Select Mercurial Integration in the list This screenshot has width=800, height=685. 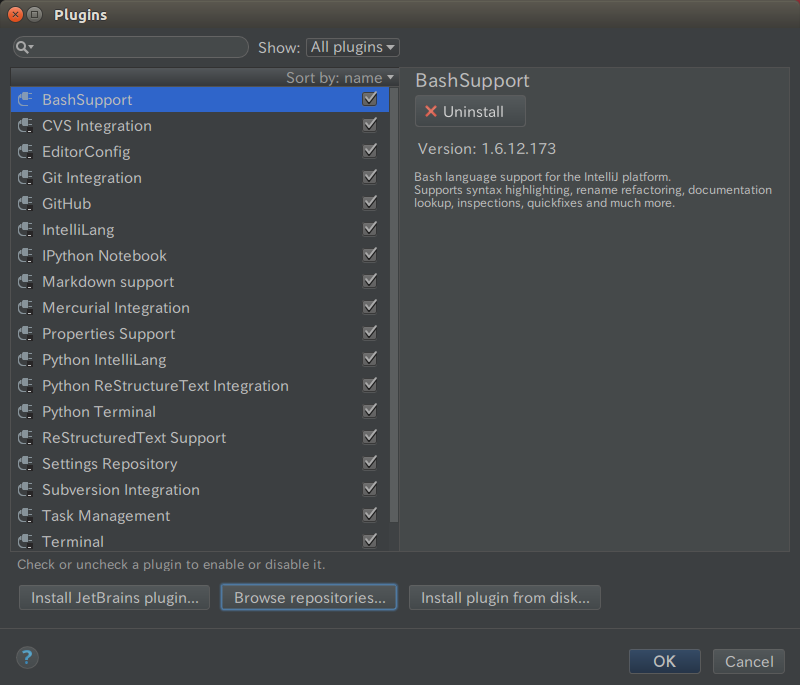click(200, 308)
